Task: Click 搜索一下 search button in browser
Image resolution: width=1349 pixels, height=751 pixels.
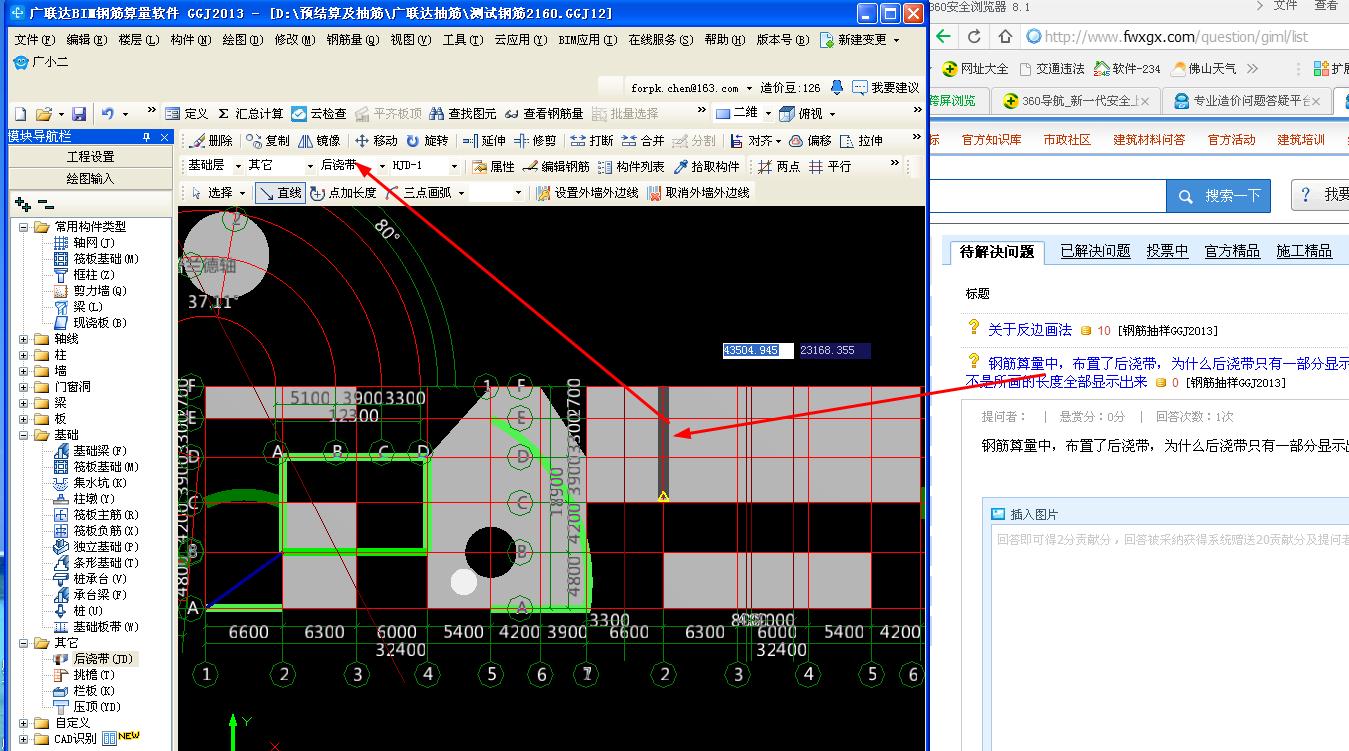Action: (x=1218, y=196)
